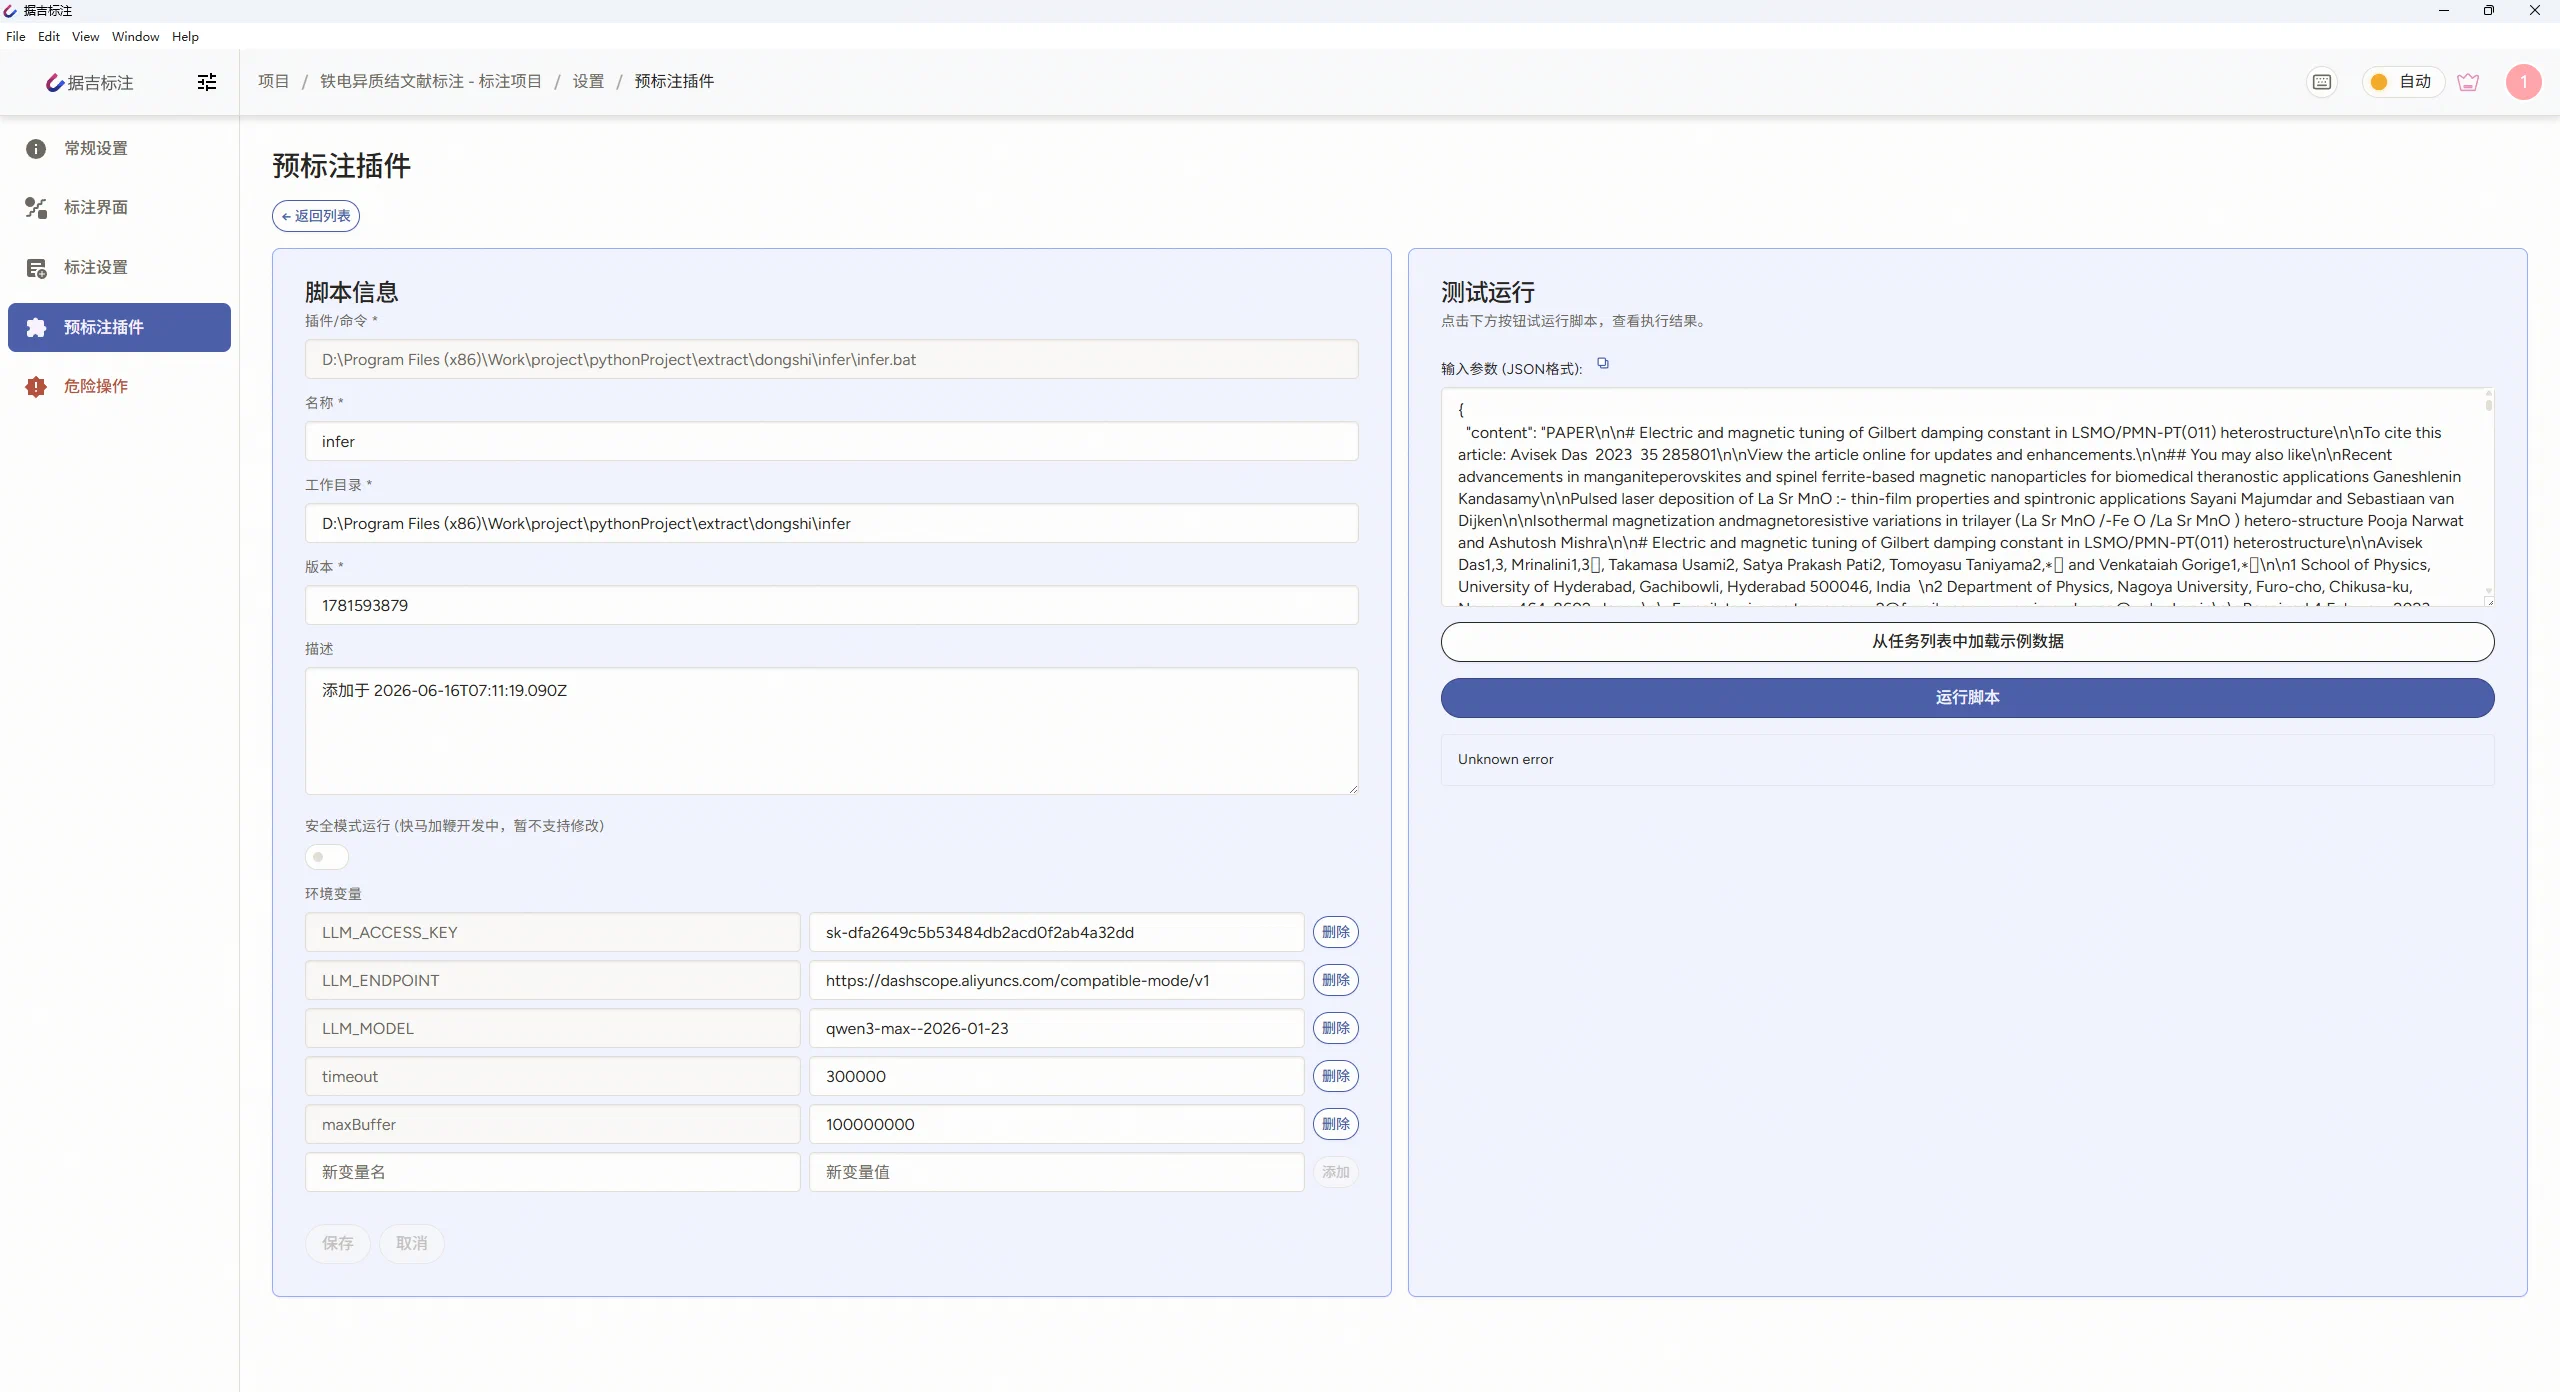Go back via 返回列表 button
This screenshot has width=2560, height=1392.
pyautogui.click(x=316, y=216)
